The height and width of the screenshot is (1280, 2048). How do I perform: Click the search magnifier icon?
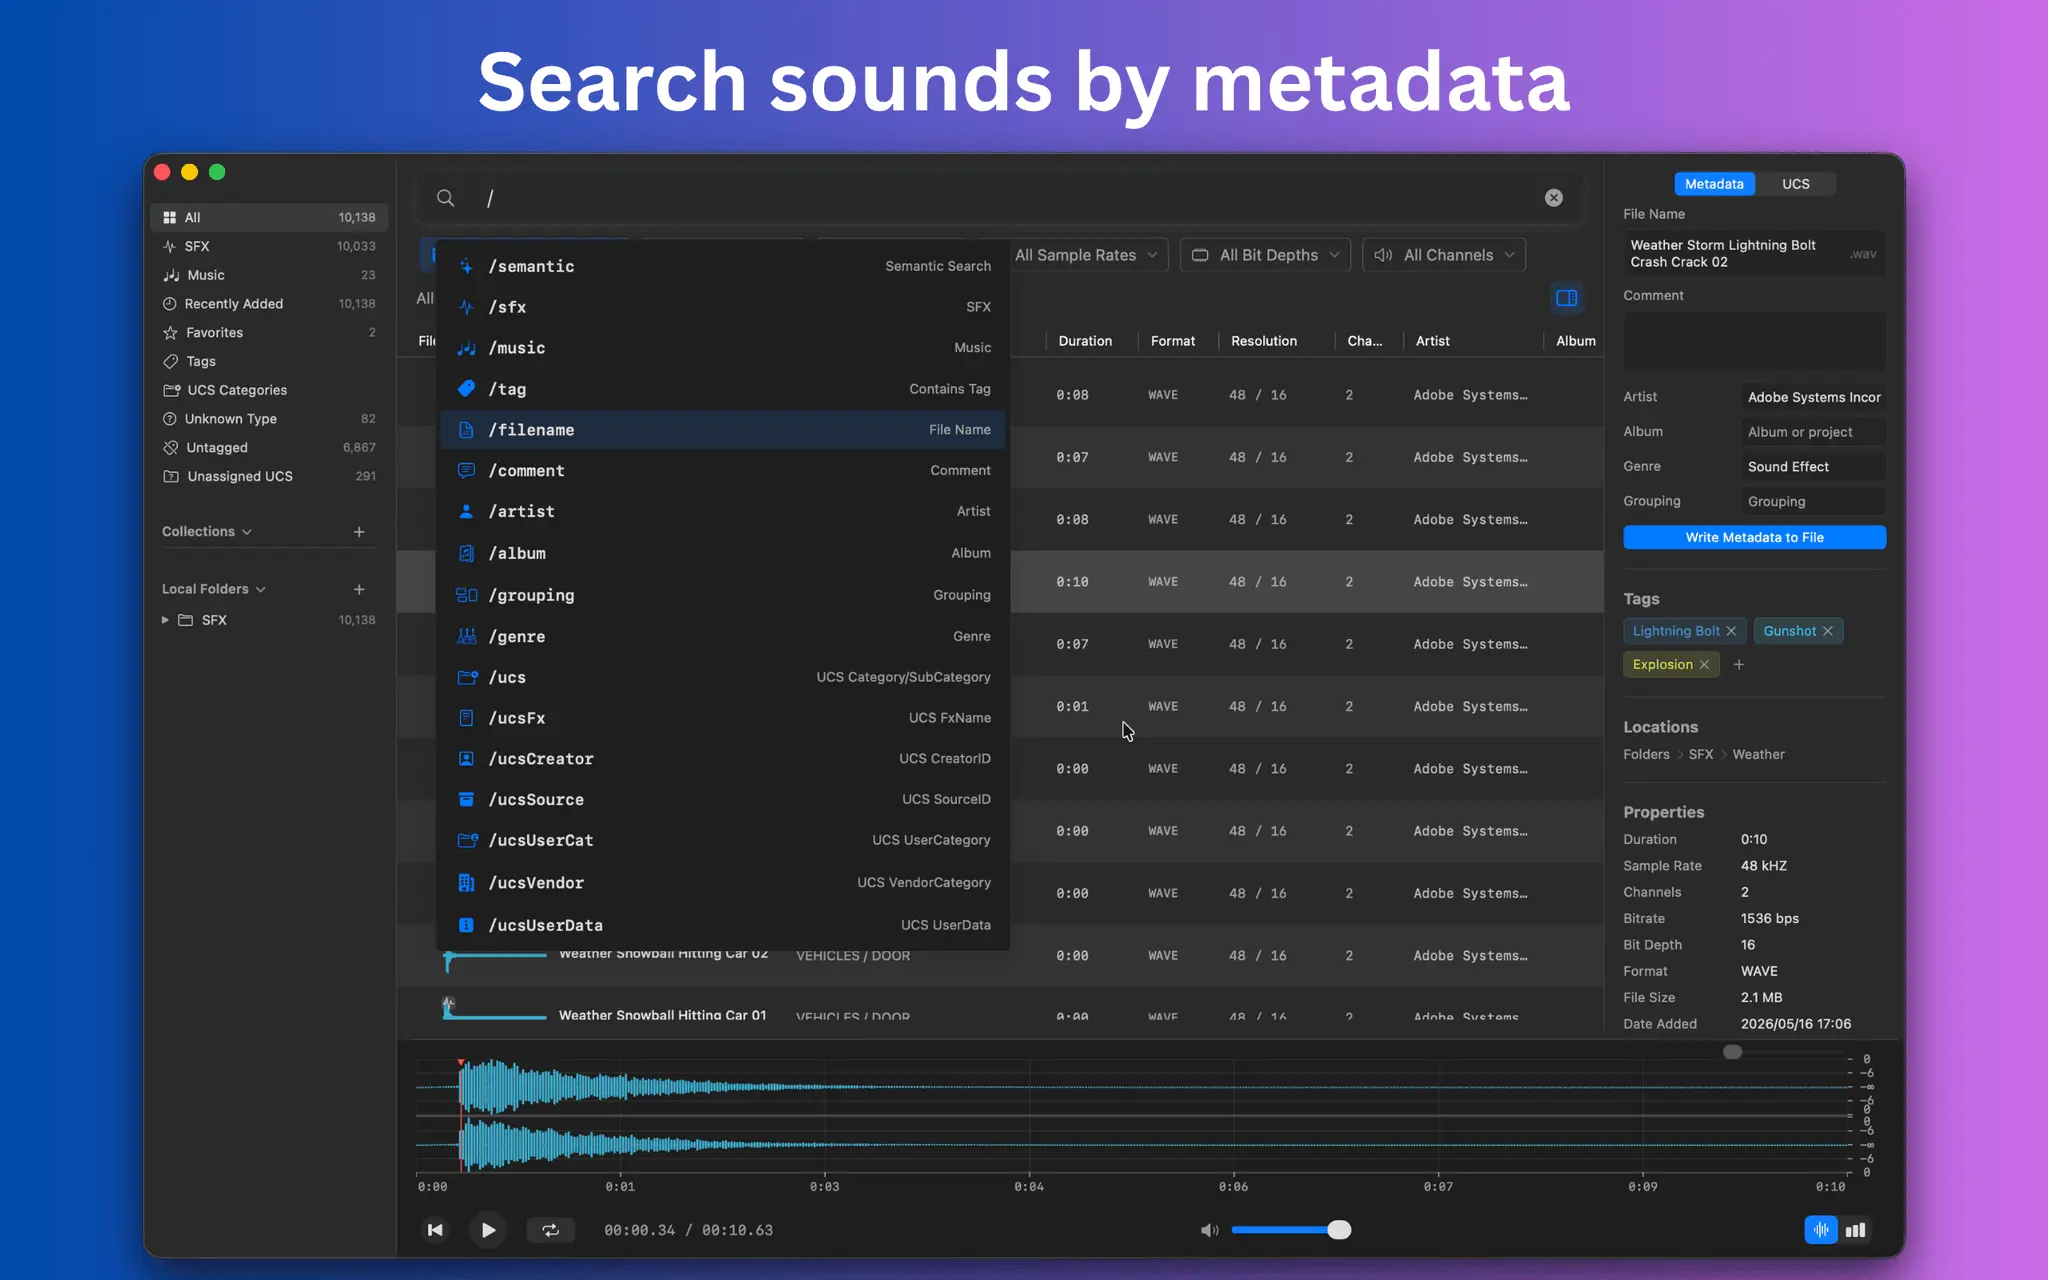[445, 198]
